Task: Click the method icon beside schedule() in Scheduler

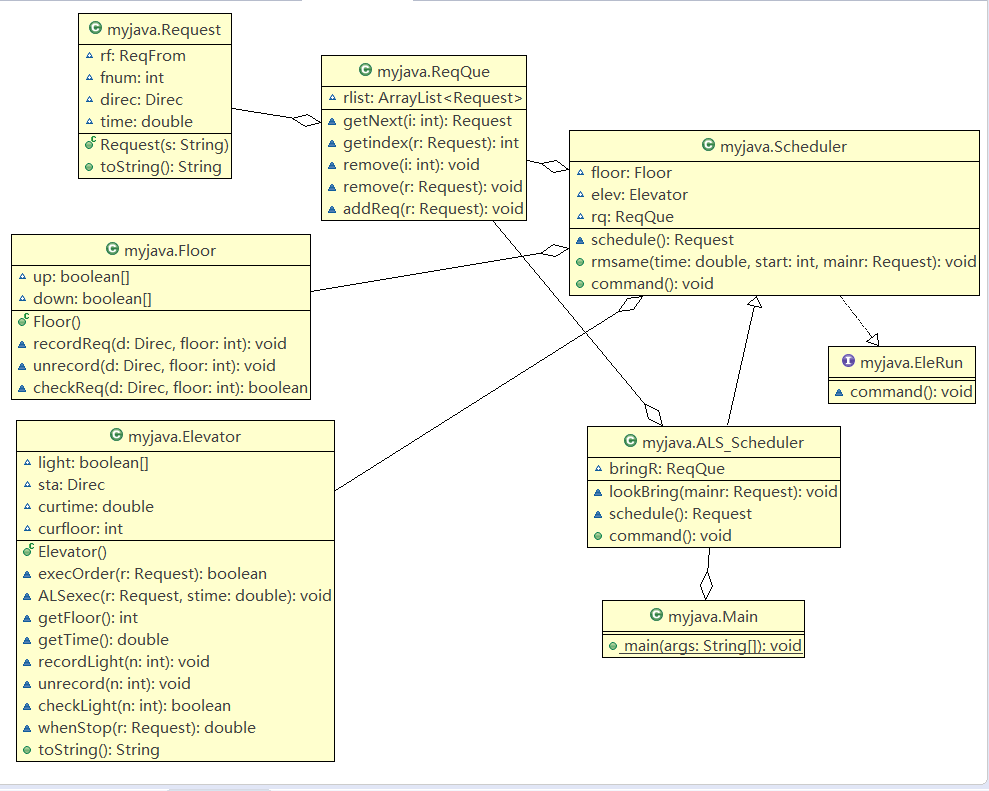Action: pos(580,240)
